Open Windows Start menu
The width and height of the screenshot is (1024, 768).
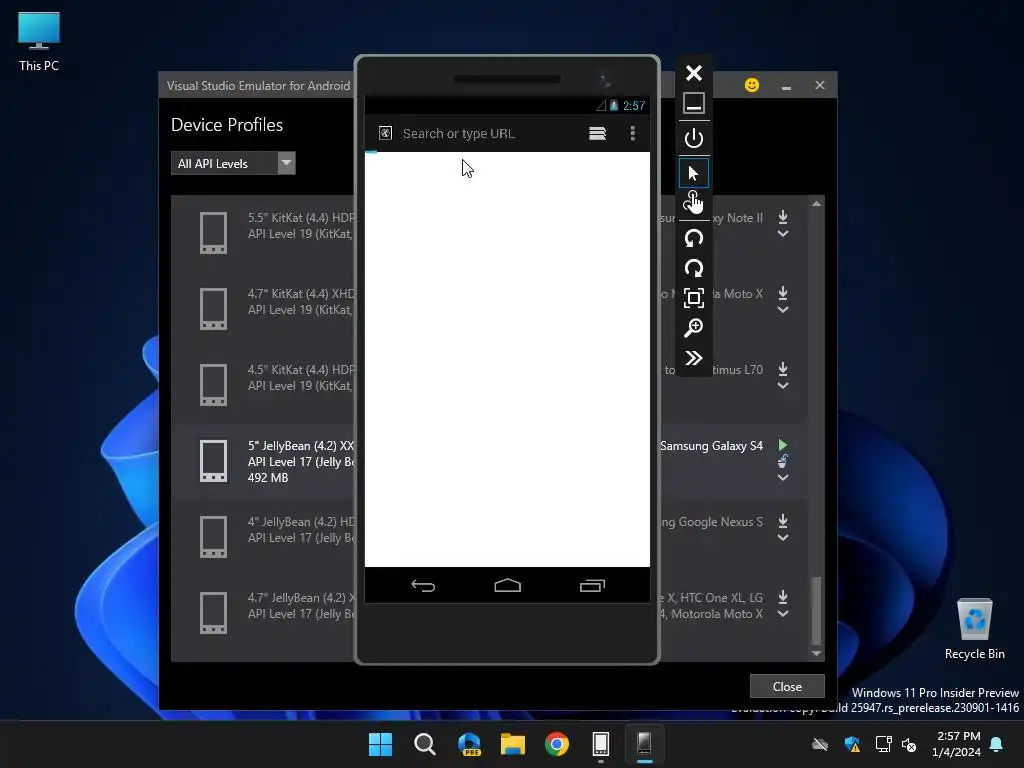(x=380, y=744)
